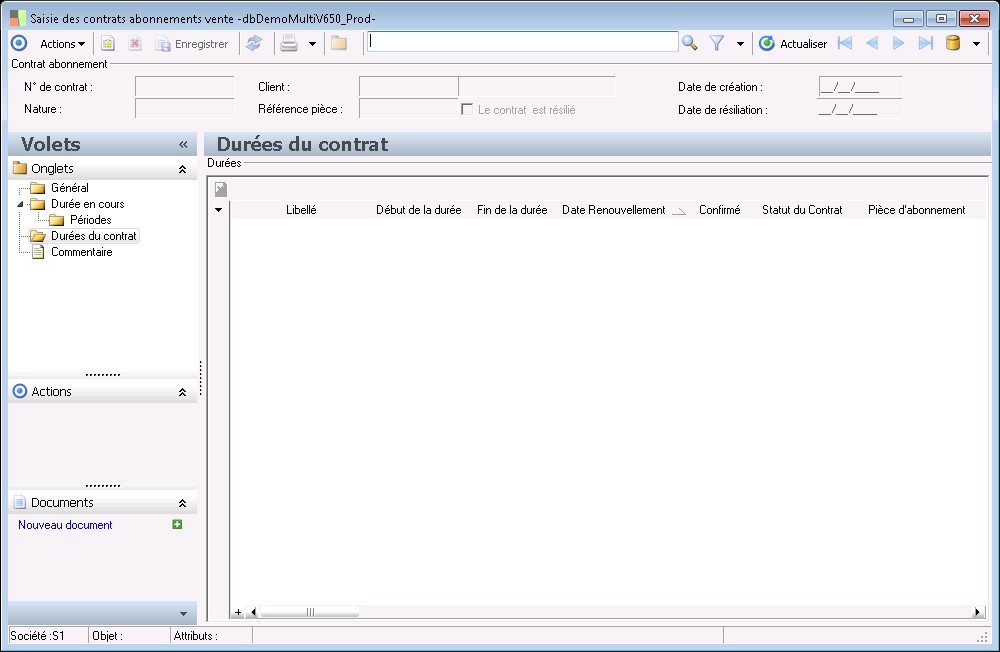Screen dimensions: 1000x652
Task: Toggle Le contrat est résilié checkbox
Action: pyautogui.click(x=467, y=109)
